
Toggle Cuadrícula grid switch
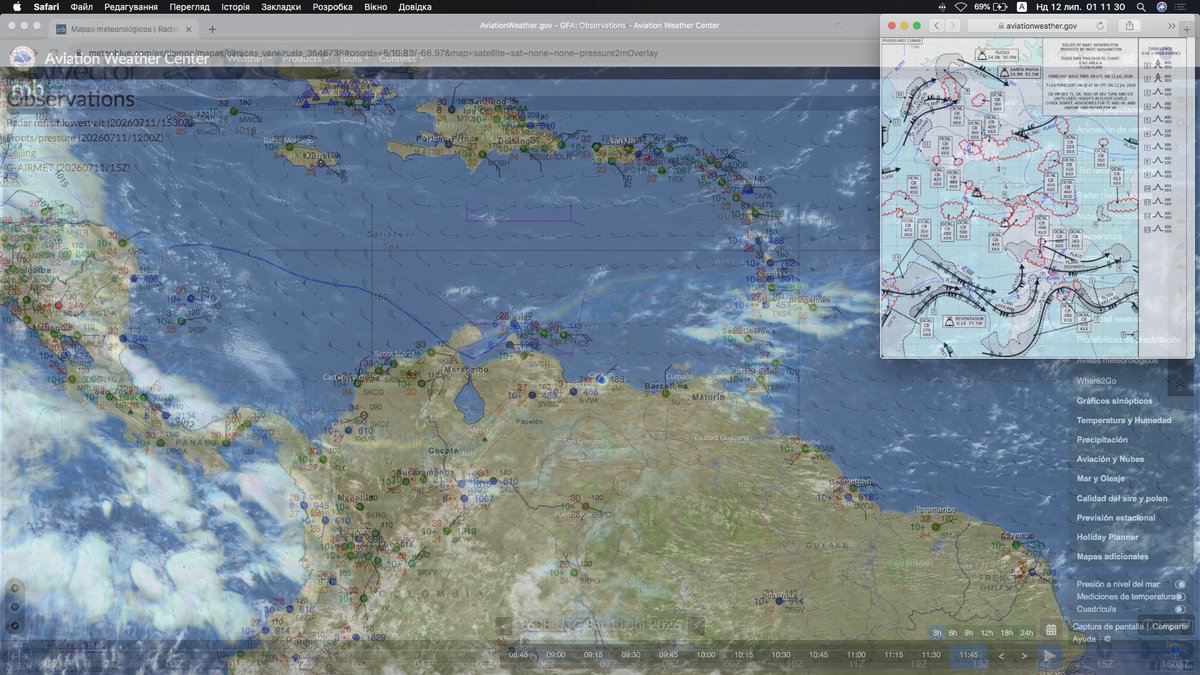(1181, 609)
